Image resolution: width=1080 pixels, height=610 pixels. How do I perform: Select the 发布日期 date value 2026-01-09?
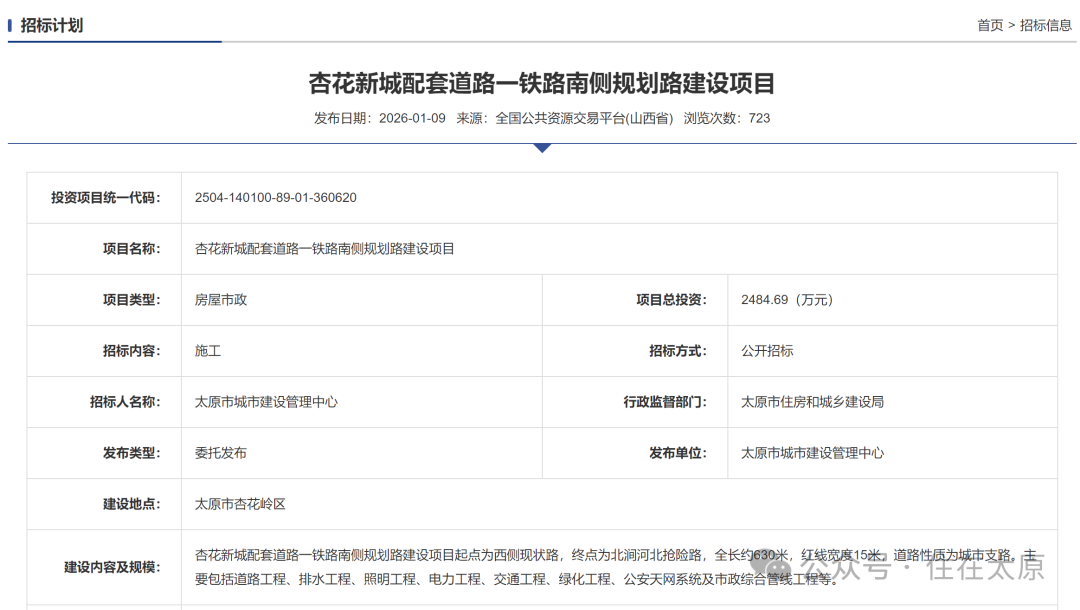[x=412, y=118]
